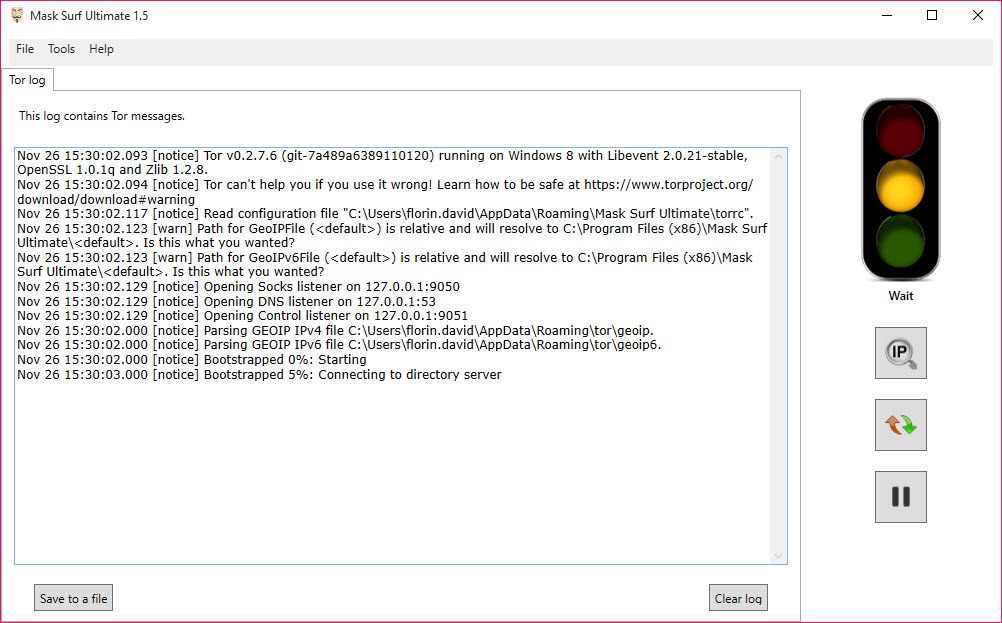Click the 'Path for GeoIPv6File' warning line
This screenshot has height=623, width=1002.
point(385,265)
